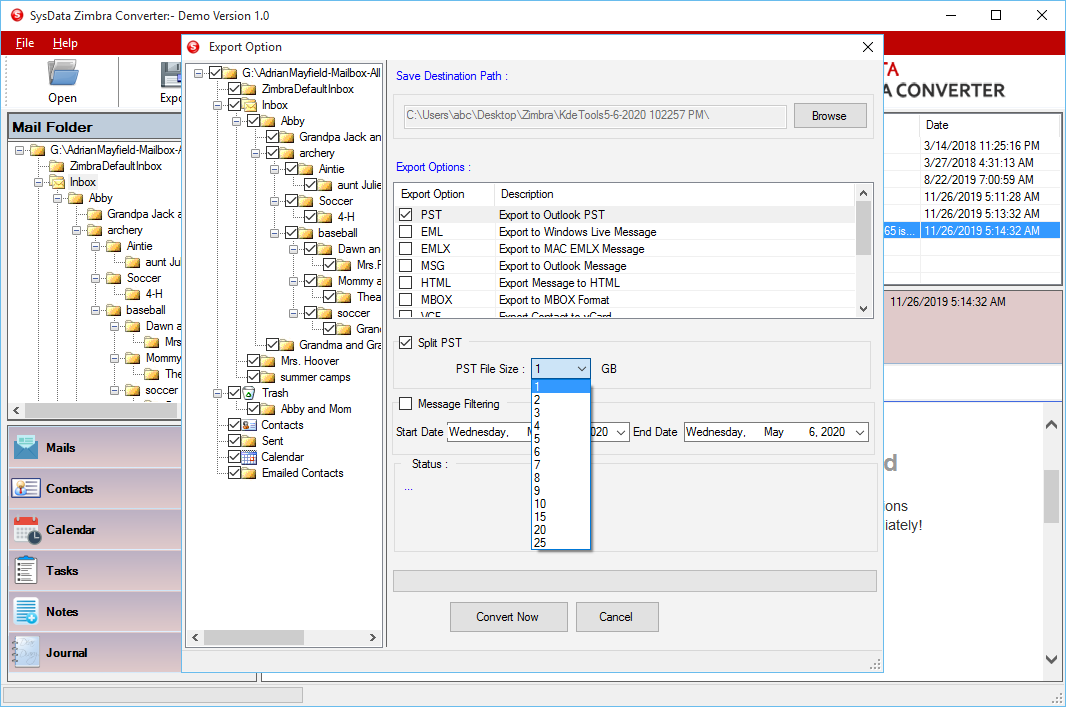Viewport: 1066px width, 707px height.
Task: Uncheck the Split PST option
Action: [x=406, y=341]
